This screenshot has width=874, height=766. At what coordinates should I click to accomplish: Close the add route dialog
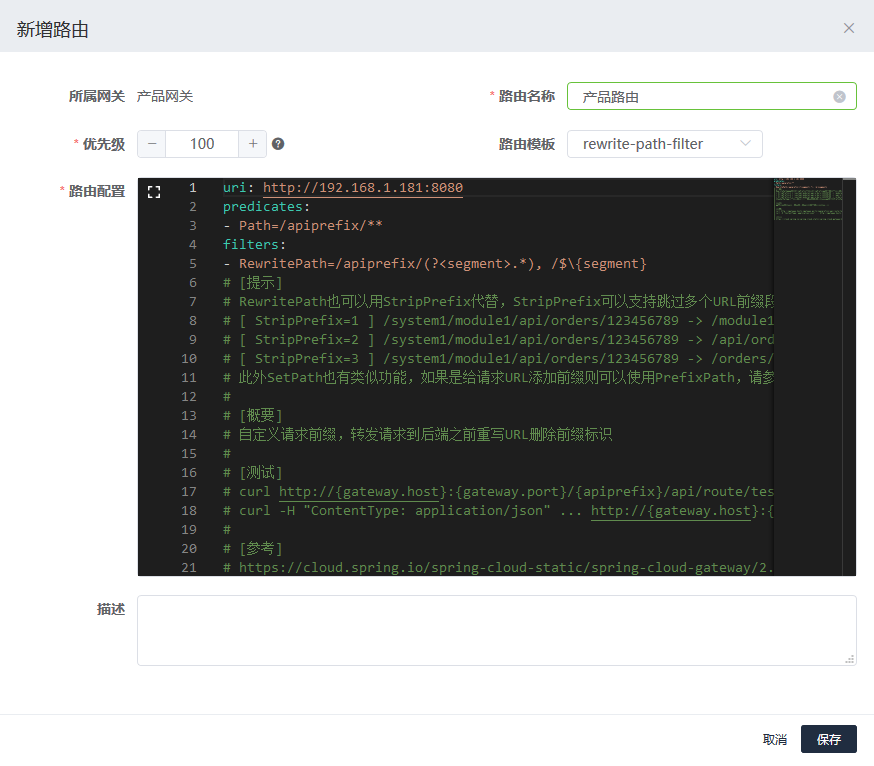[848, 28]
